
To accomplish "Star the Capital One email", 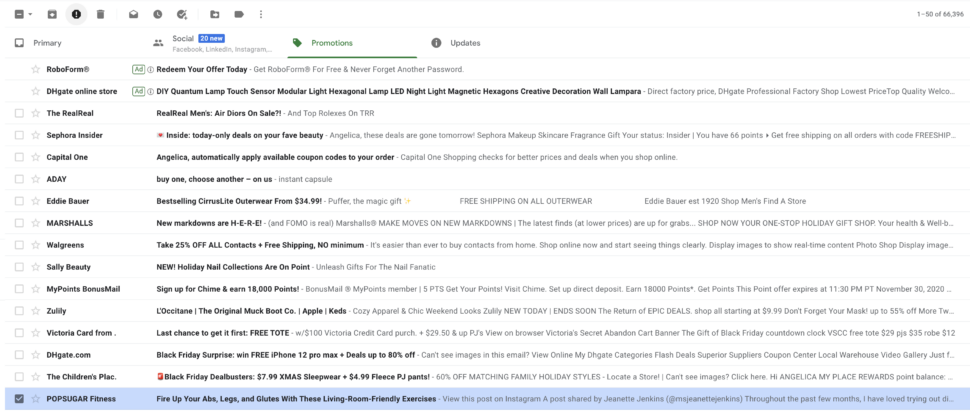I will [36, 157].
